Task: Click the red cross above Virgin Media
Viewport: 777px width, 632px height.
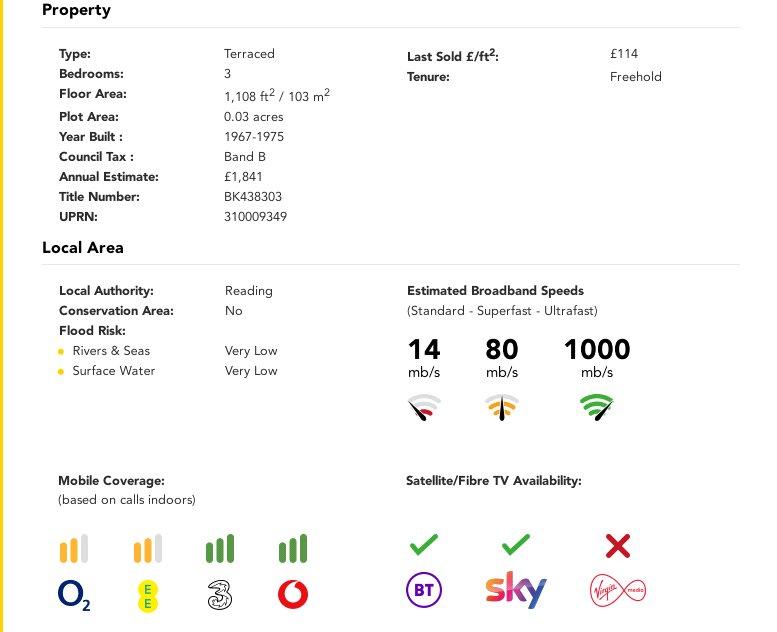Action: 618,546
